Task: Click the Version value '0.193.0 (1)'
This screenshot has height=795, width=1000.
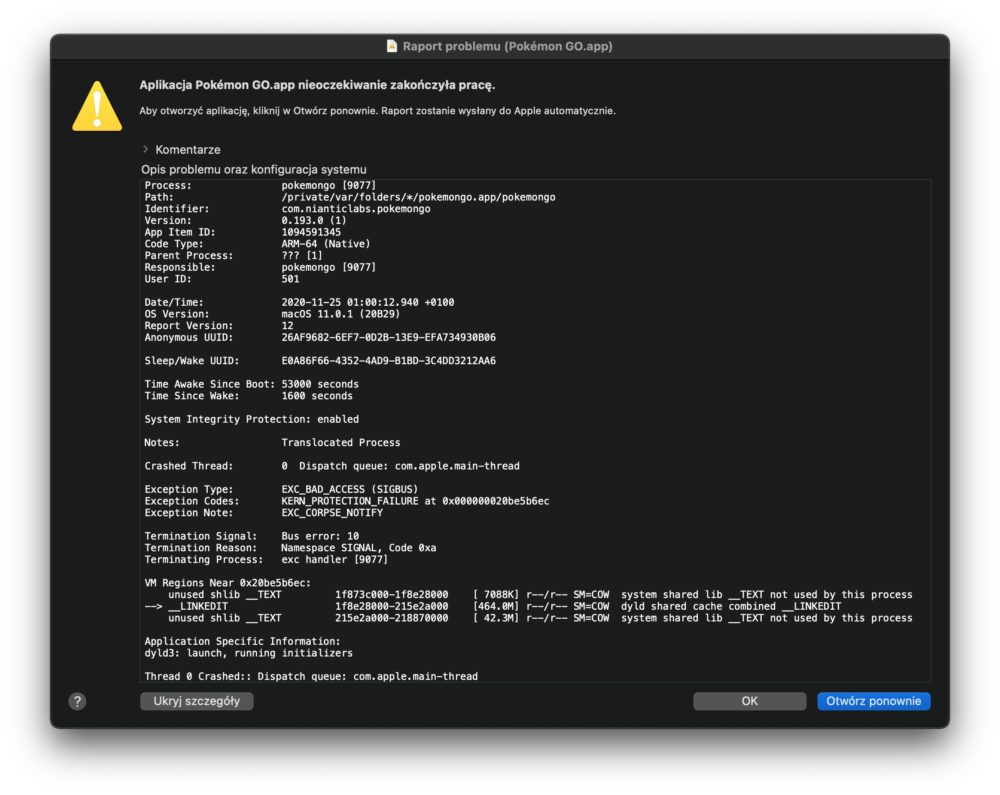Action: (x=314, y=221)
